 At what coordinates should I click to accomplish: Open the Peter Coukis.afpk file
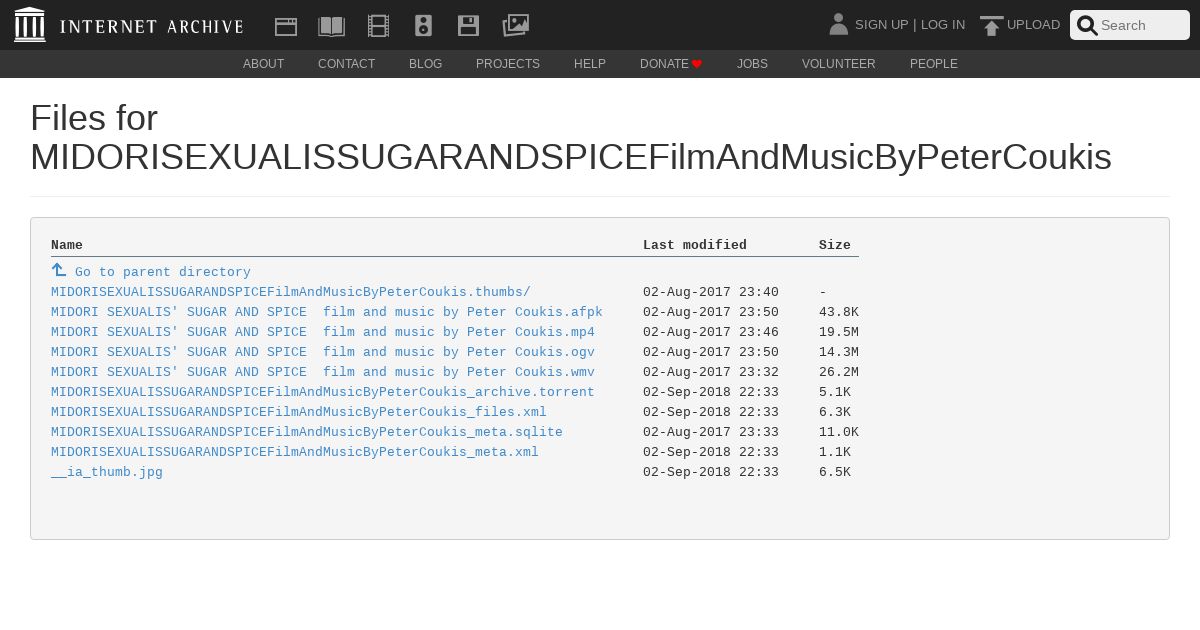click(x=327, y=312)
